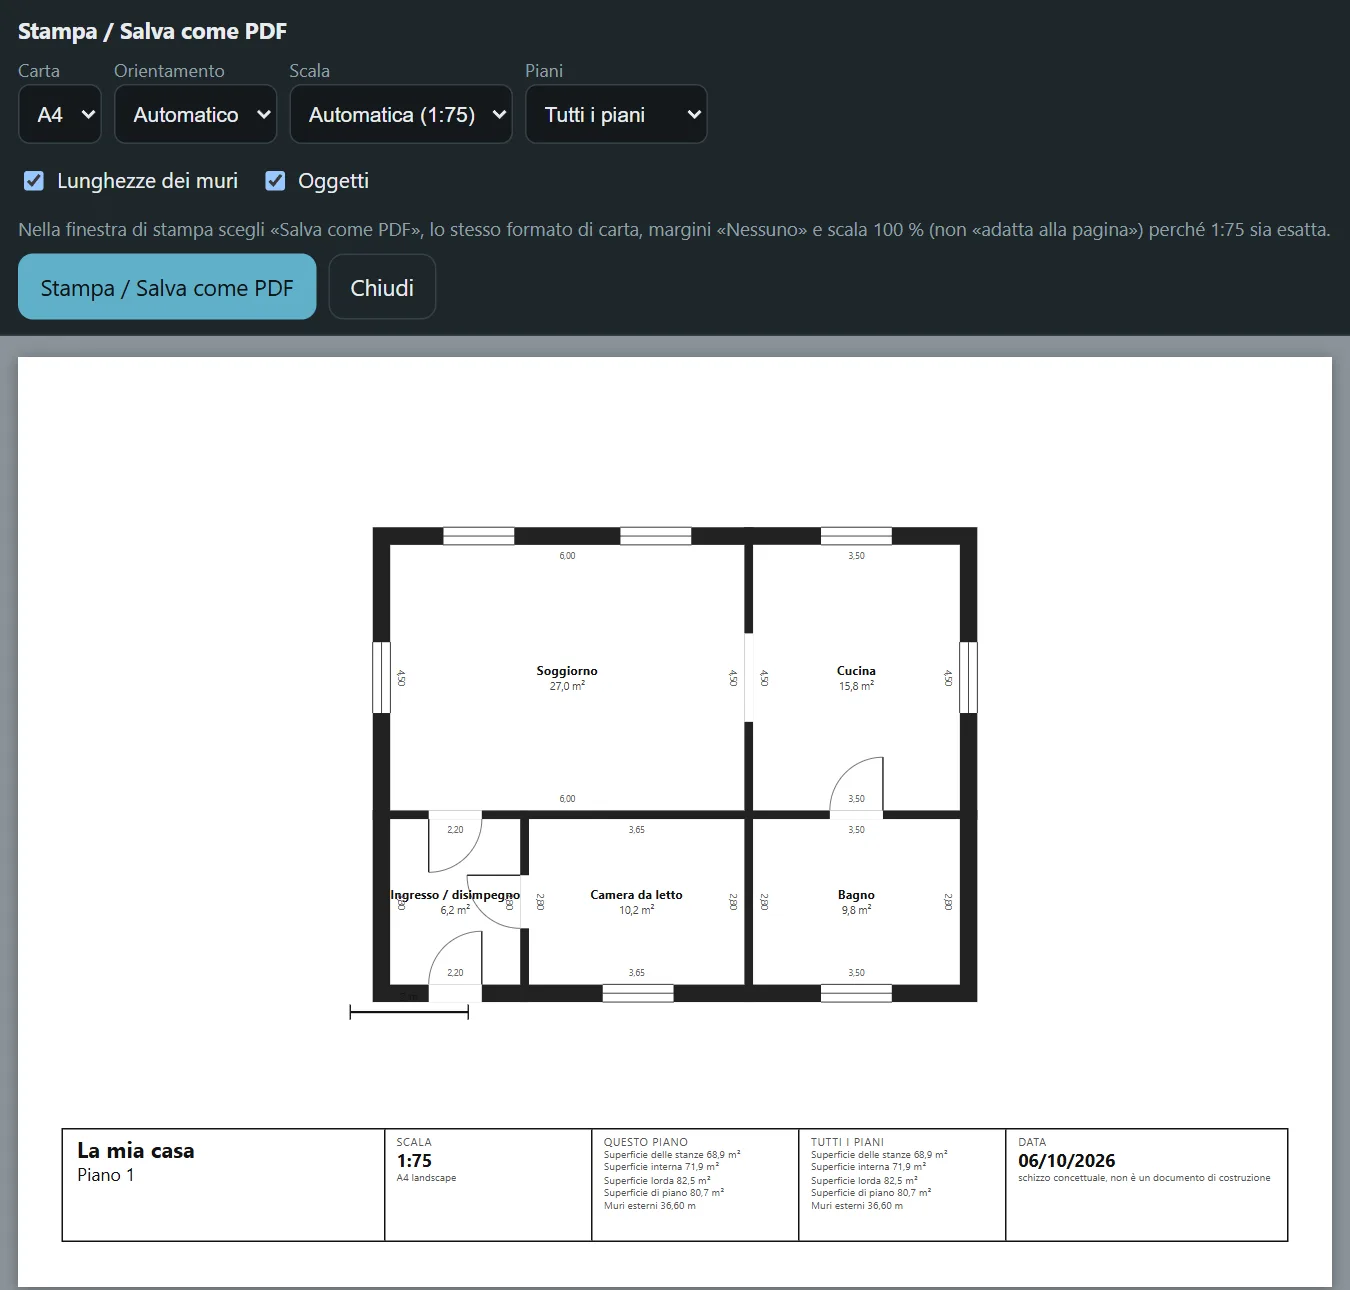Click the Bagno area 9,8 m² value

click(x=856, y=910)
